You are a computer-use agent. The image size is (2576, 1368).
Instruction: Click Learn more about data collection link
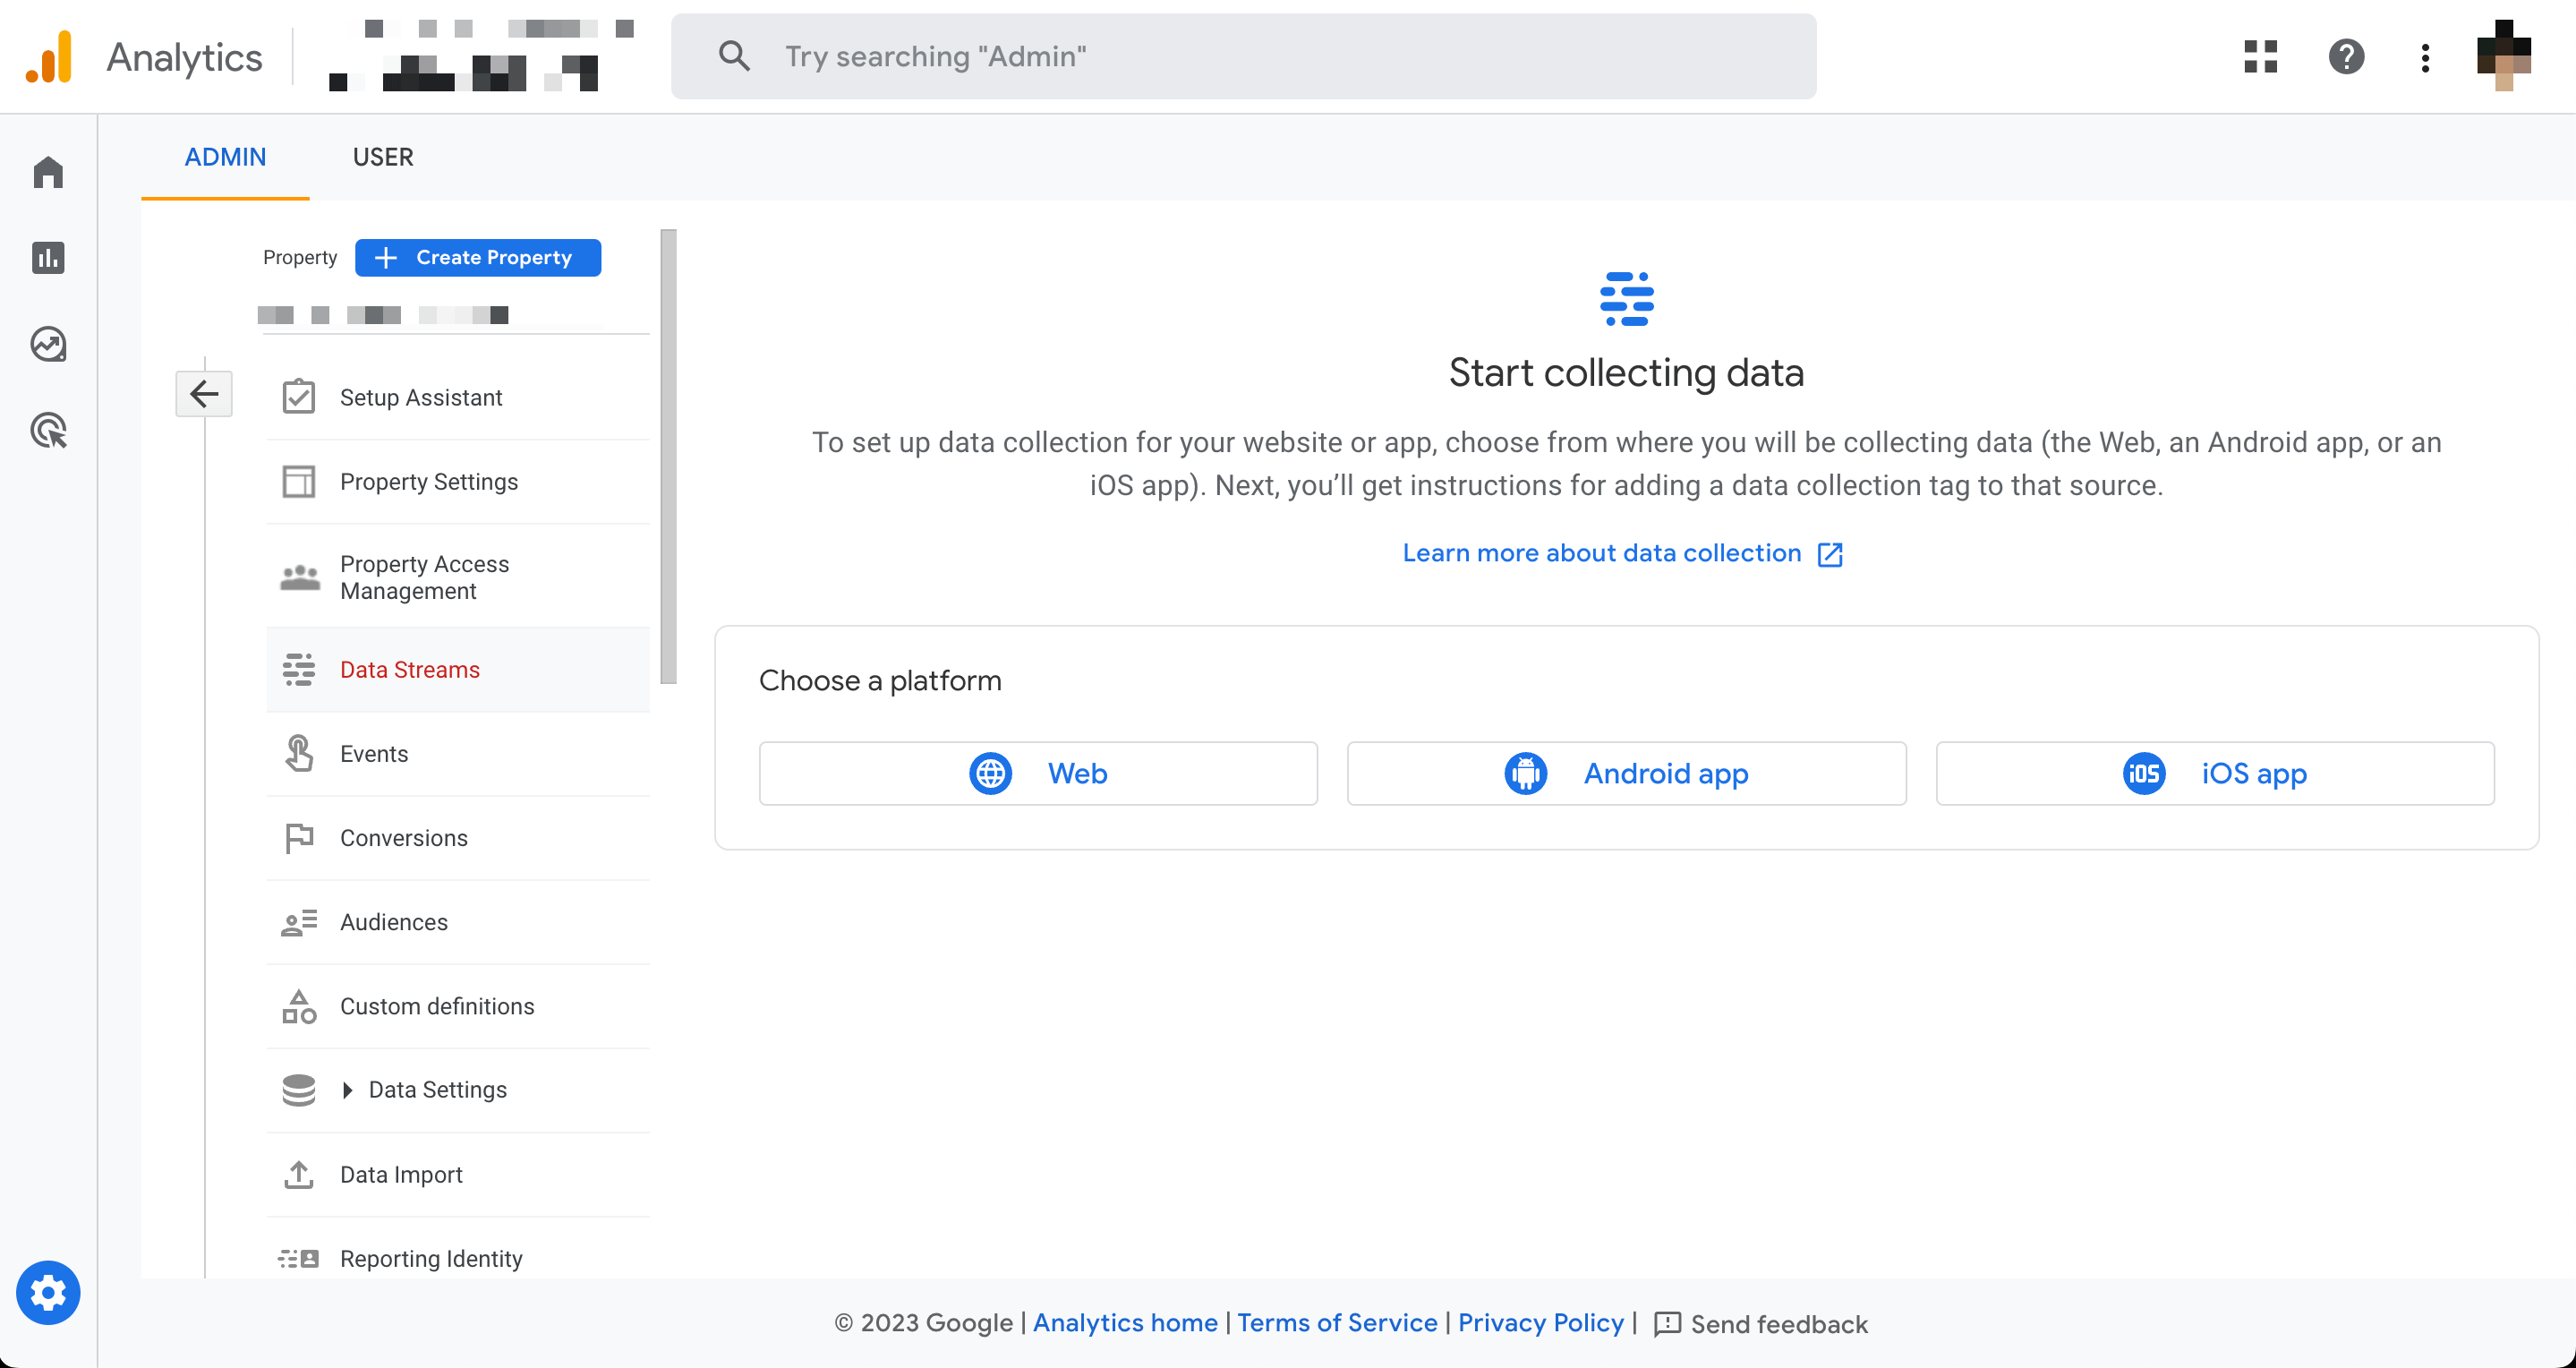(x=1625, y=552)
